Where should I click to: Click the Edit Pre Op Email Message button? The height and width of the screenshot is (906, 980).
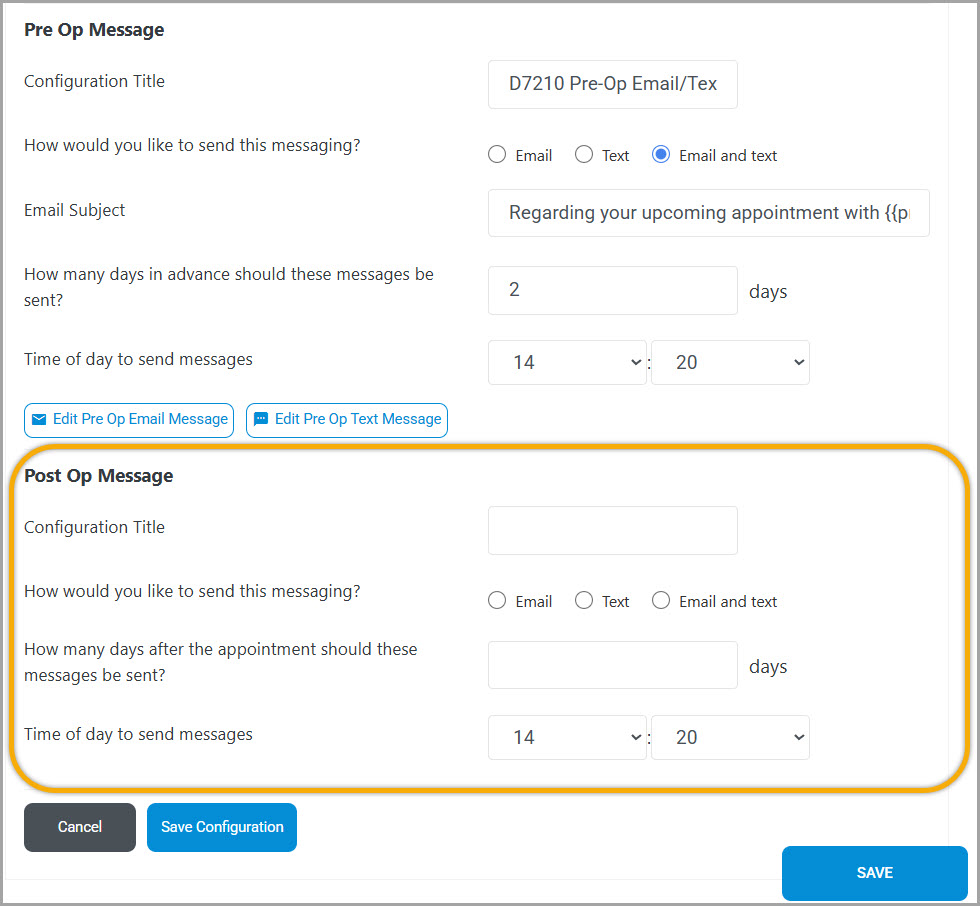click(x=128, y=420)
